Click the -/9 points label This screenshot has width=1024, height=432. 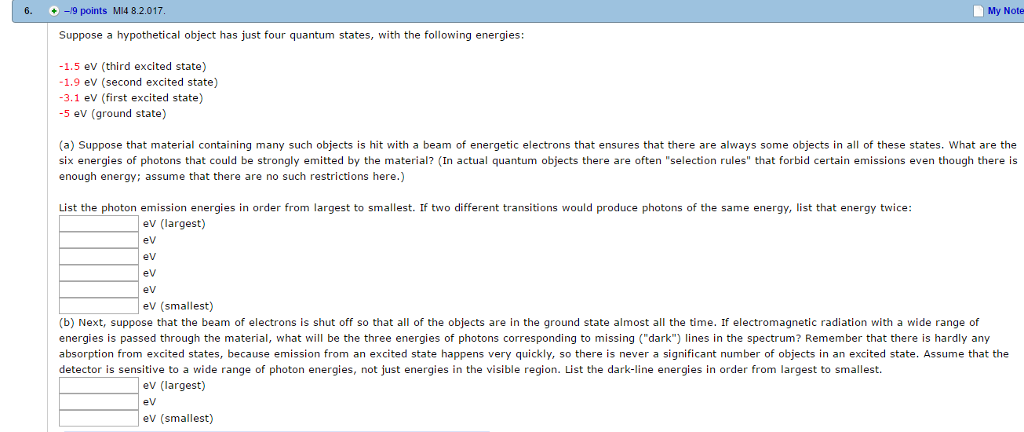click(85, 11)
